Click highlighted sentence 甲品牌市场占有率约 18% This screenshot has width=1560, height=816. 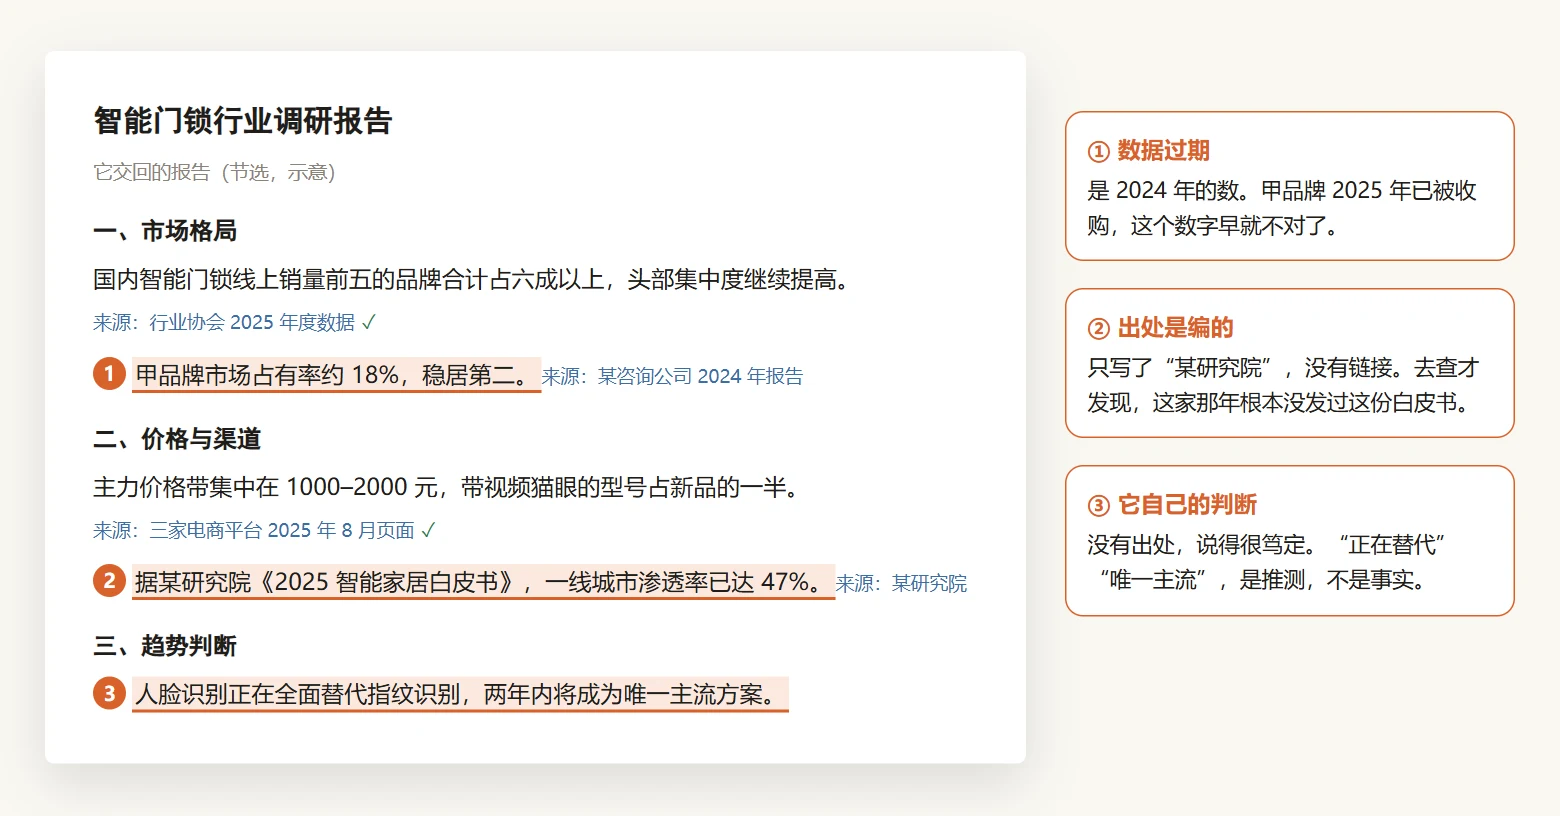tap(337, 375)
